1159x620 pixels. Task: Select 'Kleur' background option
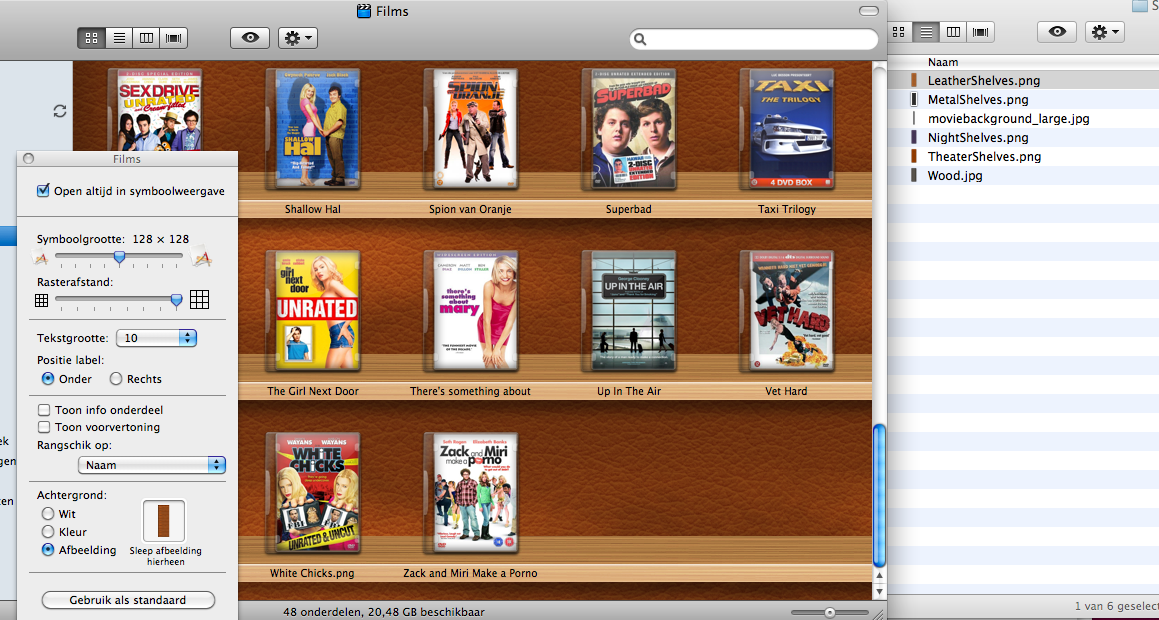48,531
